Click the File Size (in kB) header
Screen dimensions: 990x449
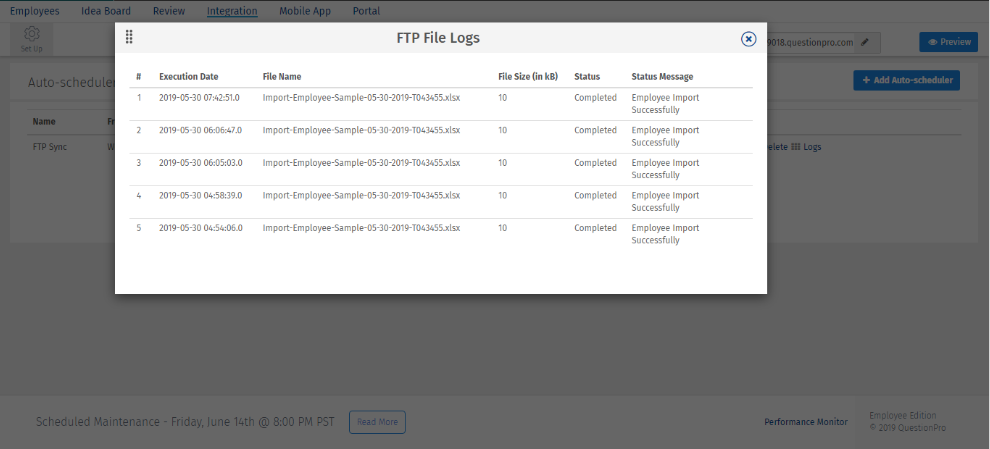pos(528,76)
